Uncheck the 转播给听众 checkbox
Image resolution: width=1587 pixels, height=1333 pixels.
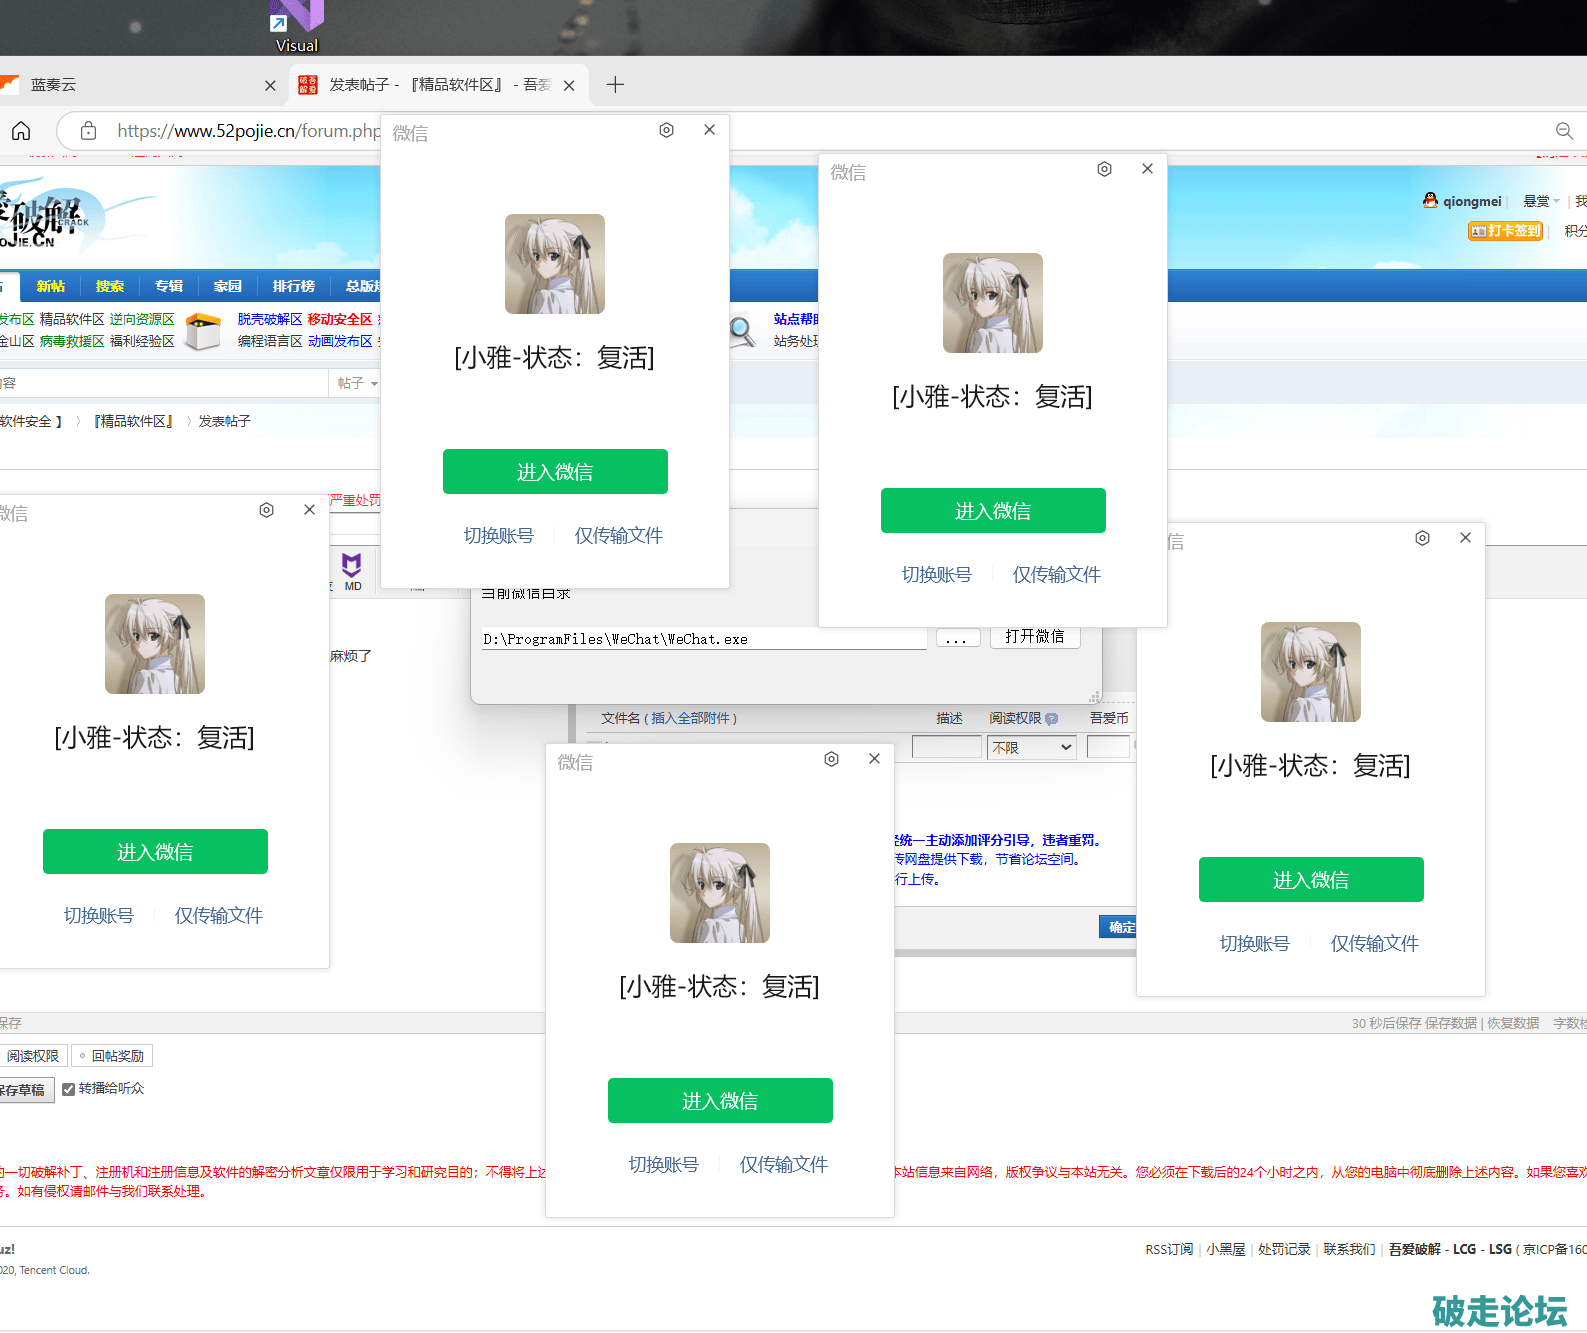click(x=69, y=1089)
